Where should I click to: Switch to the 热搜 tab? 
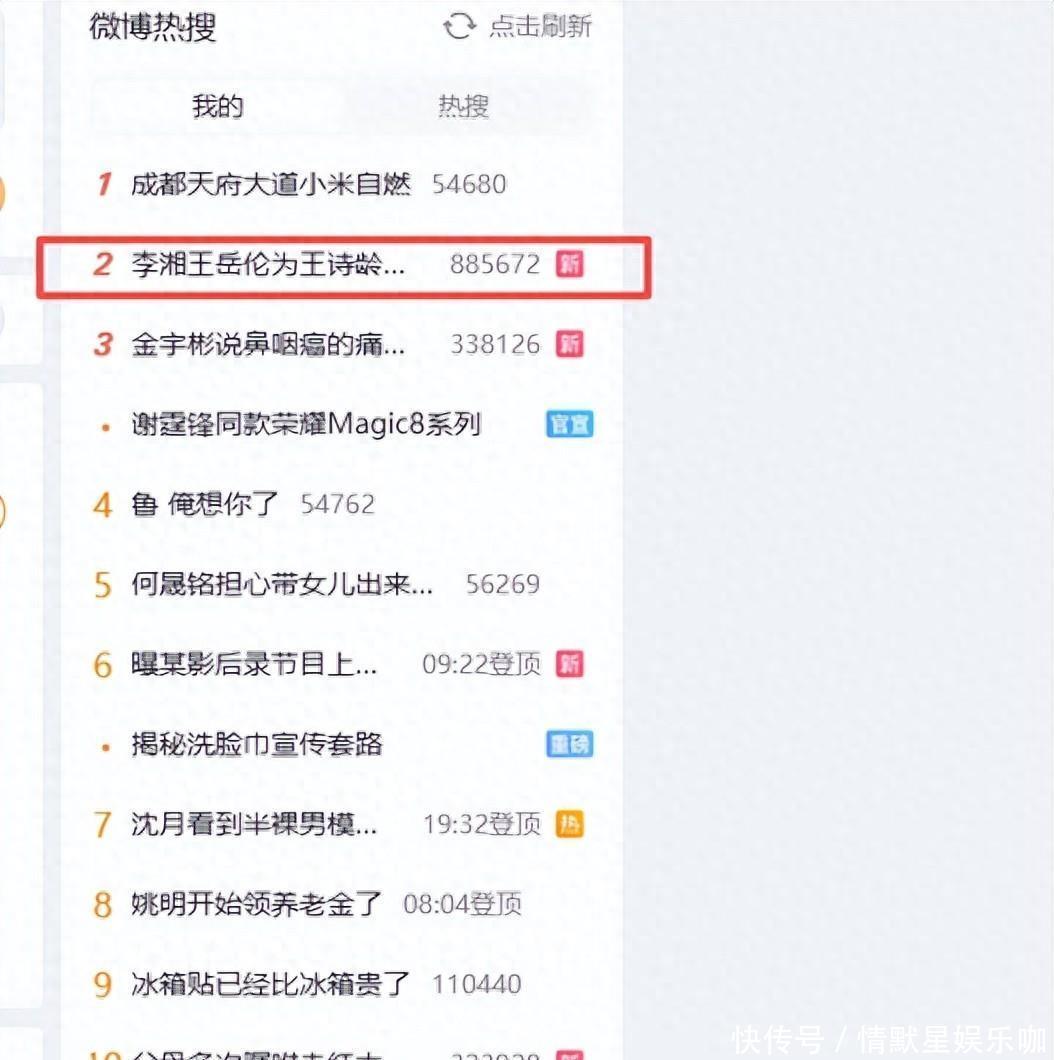pyautogui.click(x=463, y=106)
